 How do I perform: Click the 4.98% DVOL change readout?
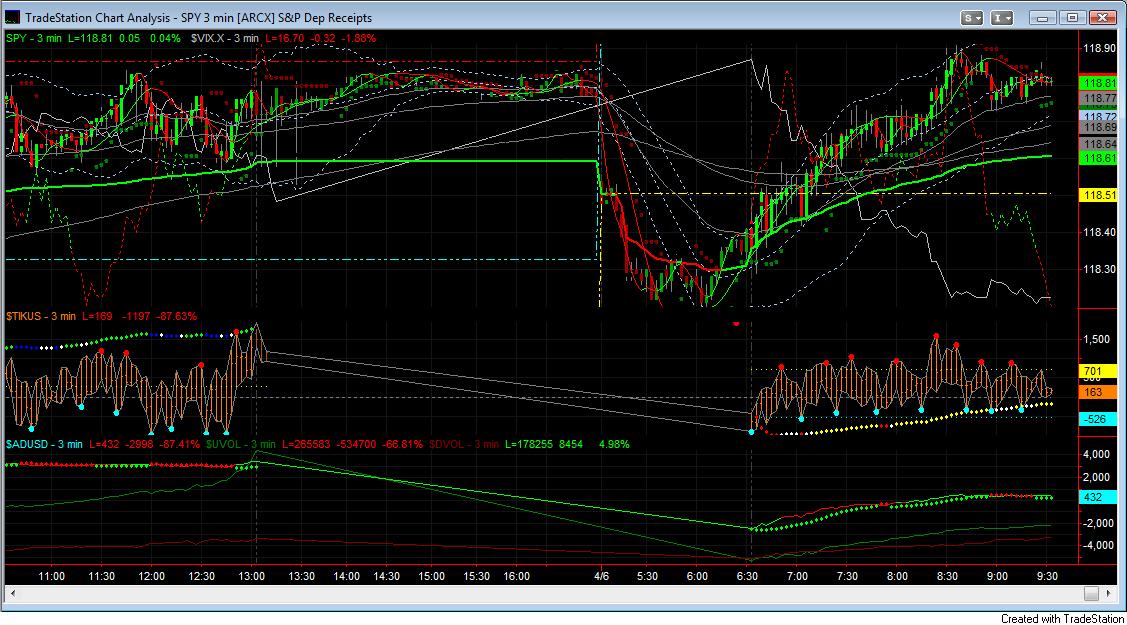pos(614,445)
